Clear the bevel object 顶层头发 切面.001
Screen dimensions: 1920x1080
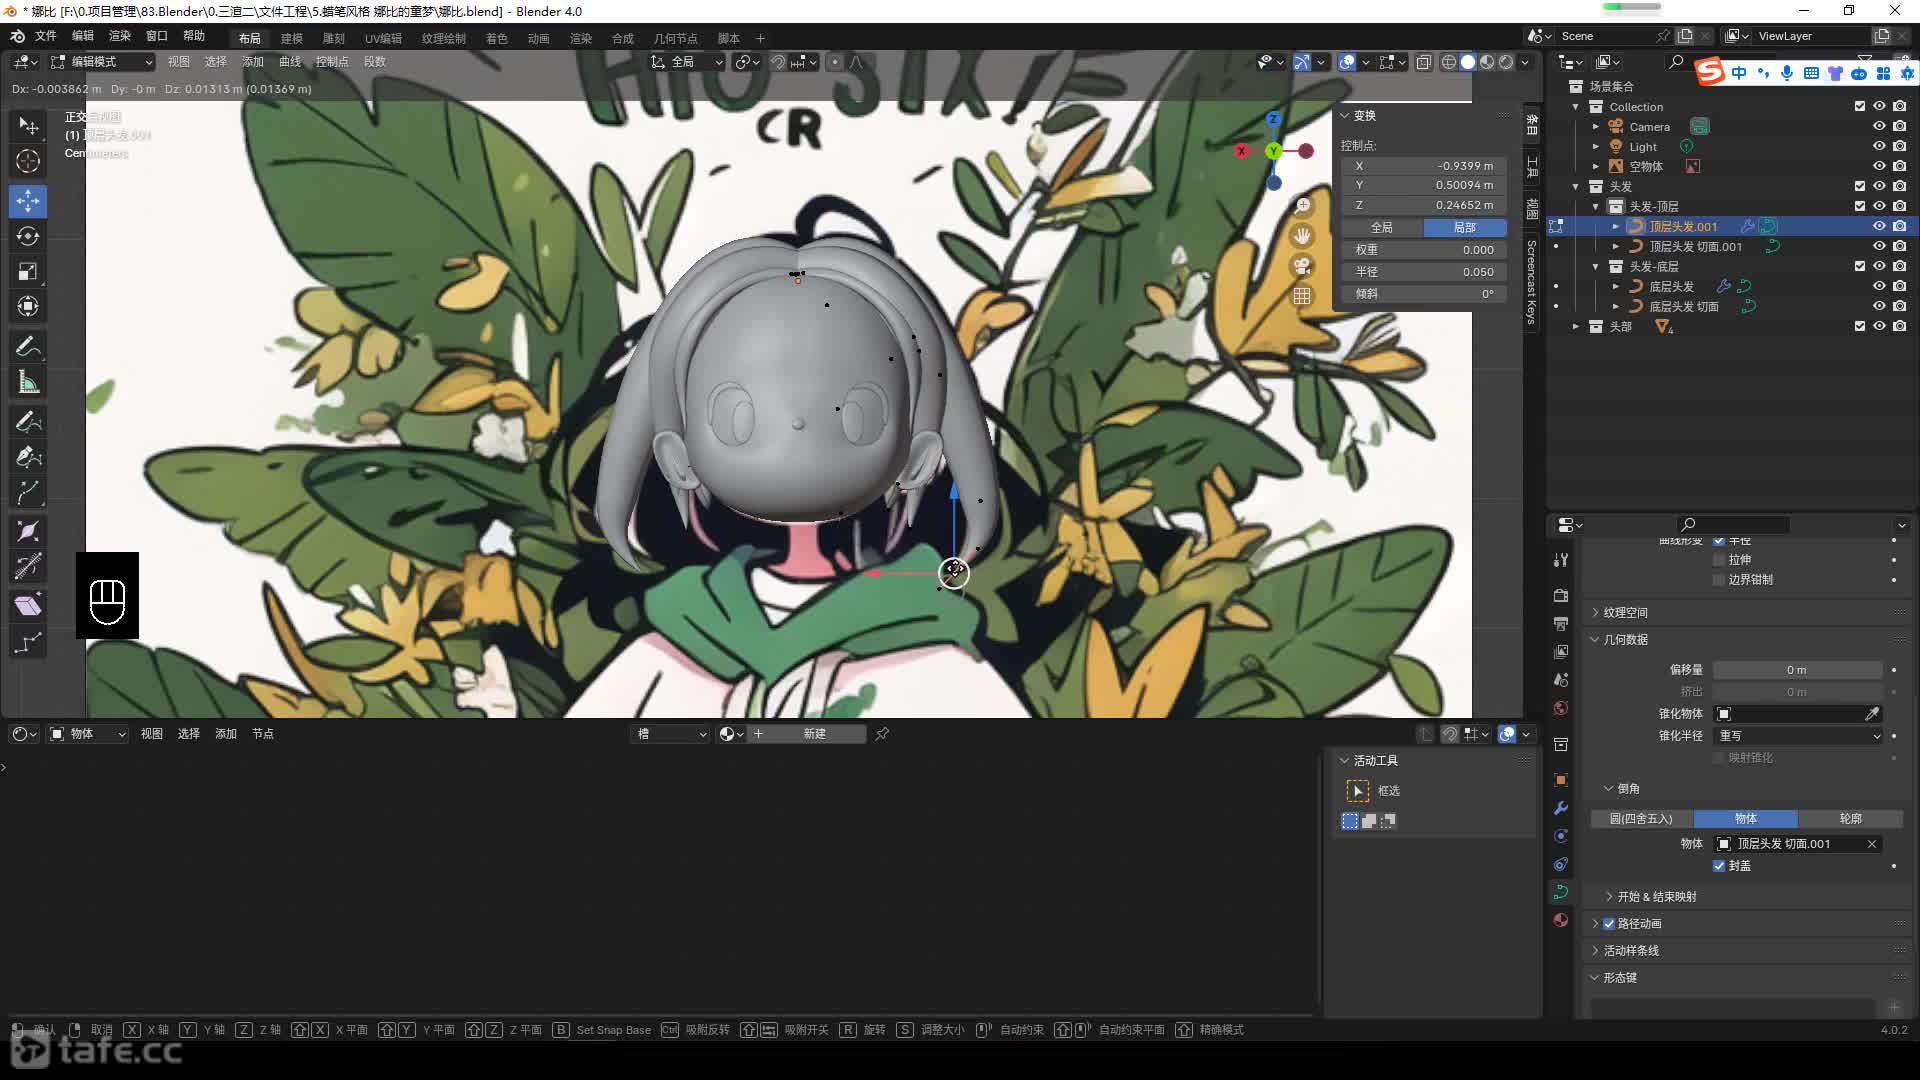1872,845
